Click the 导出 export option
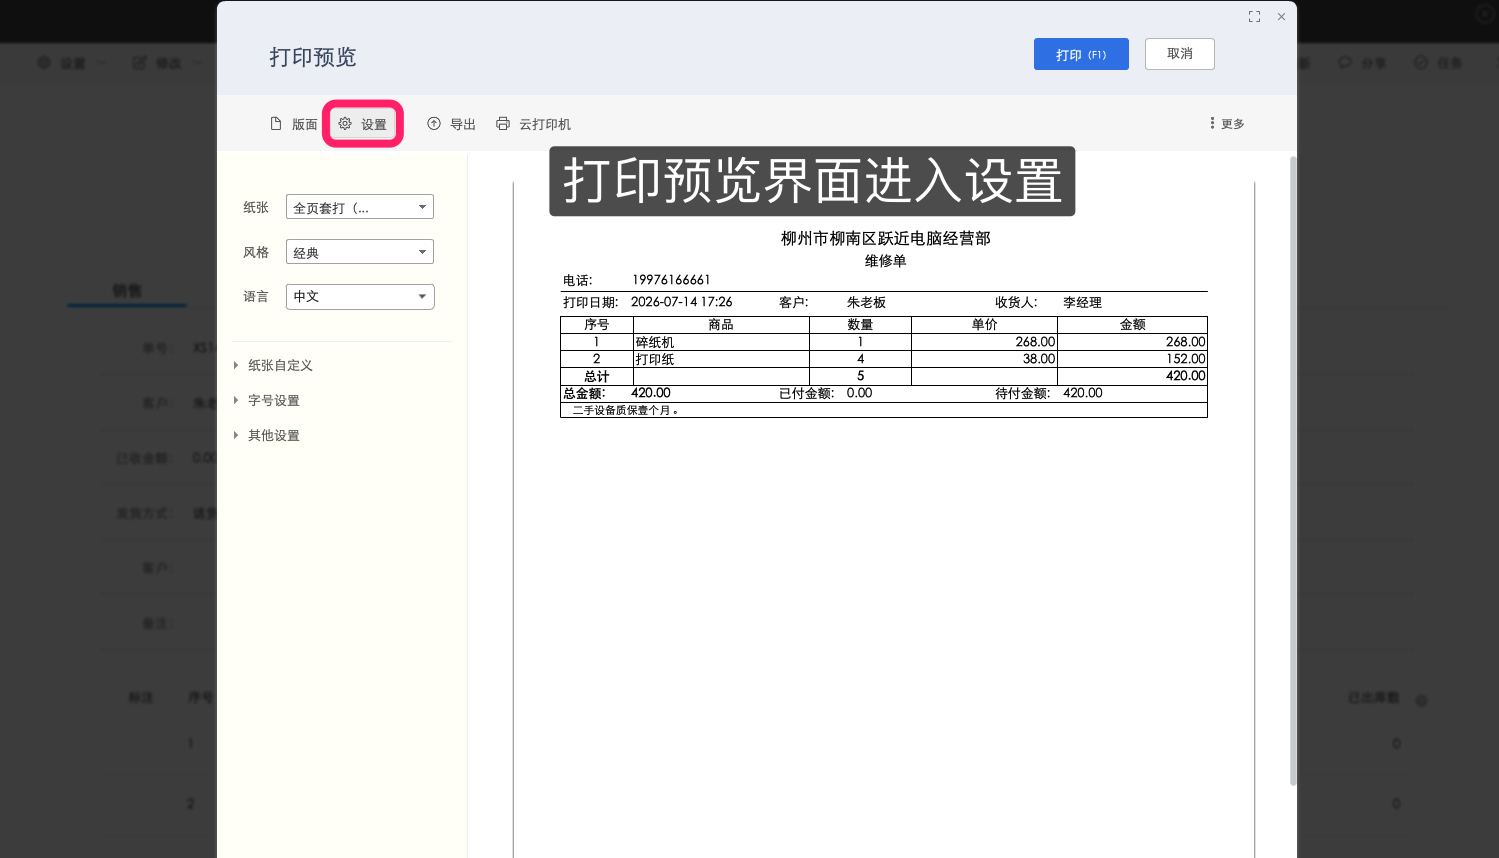Screen dimensions: 1499x858 (451, 124)
